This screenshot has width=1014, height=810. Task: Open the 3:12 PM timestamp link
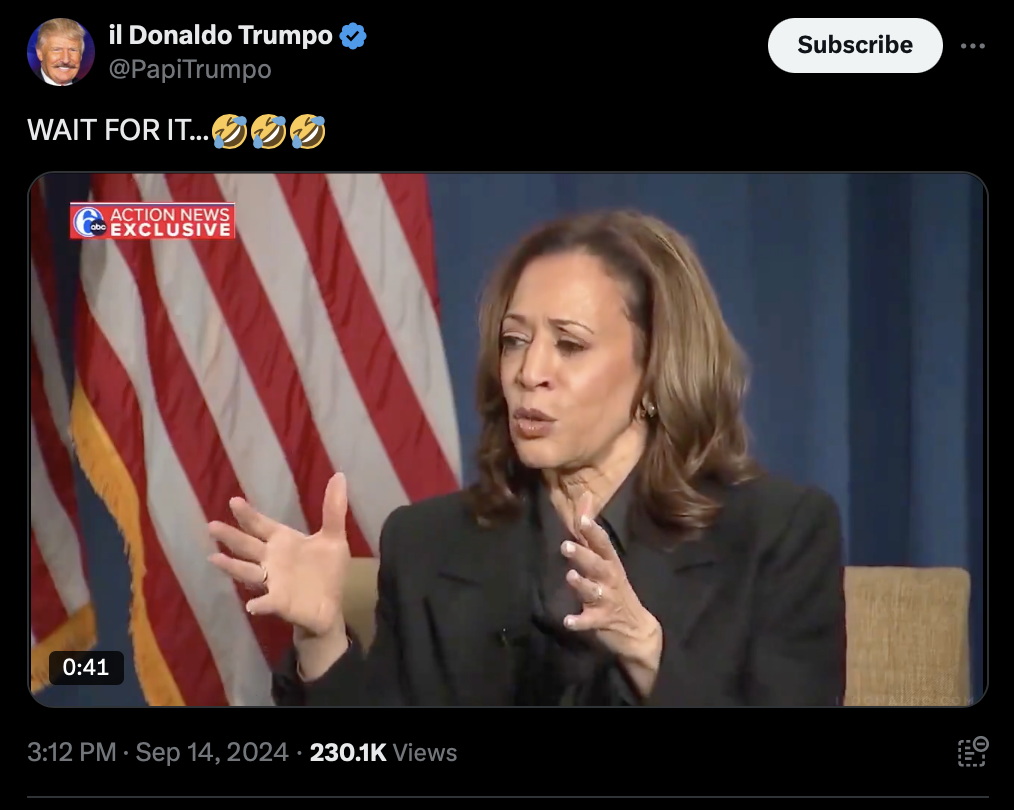click(72, 752)
